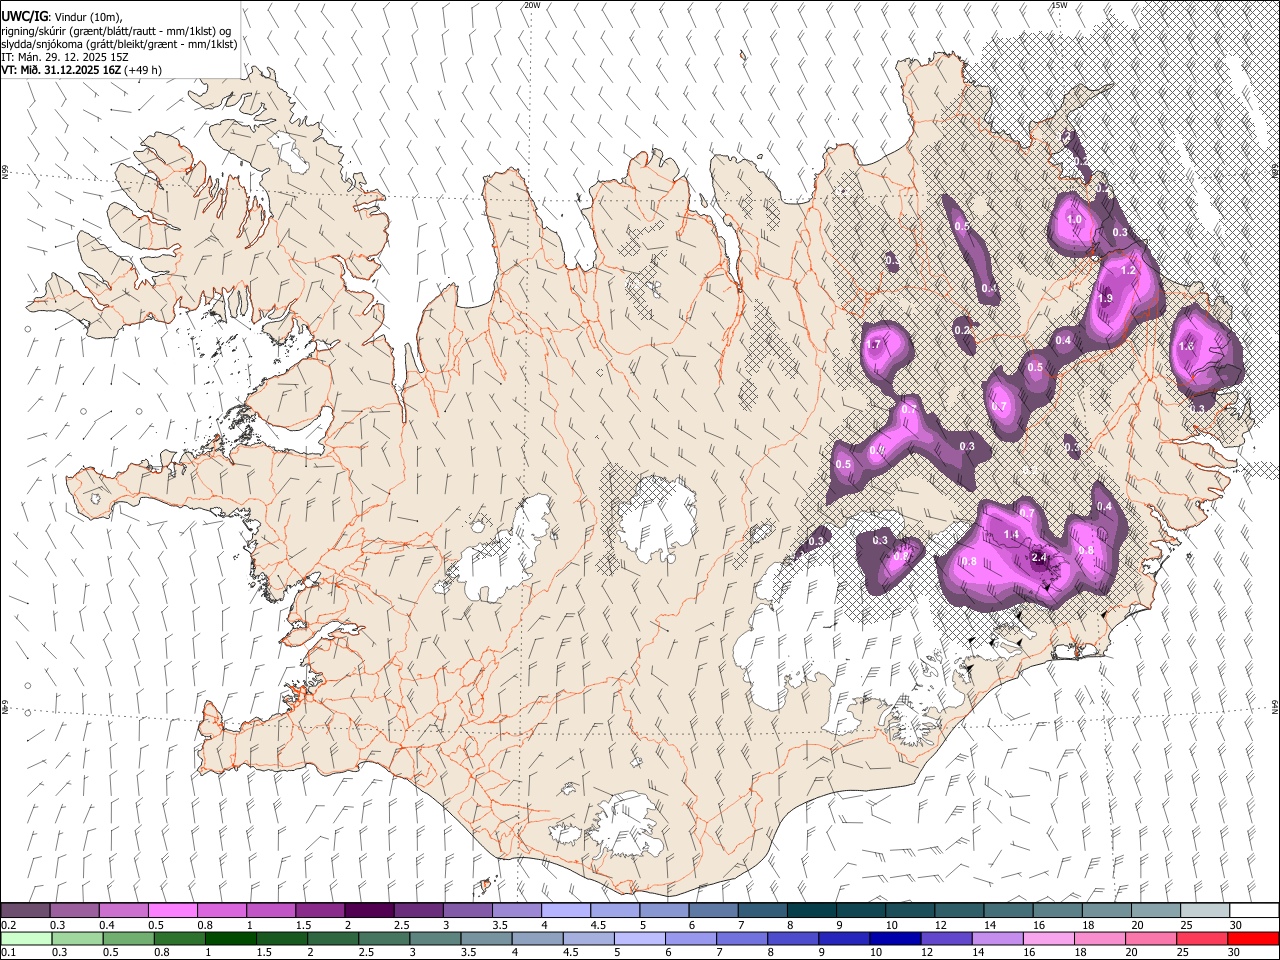Viewport: 1280px width, 960px height.
Task: Pick the white 30 snow legend swatch
Action: pyautogui.click(x=1254, y=910)
